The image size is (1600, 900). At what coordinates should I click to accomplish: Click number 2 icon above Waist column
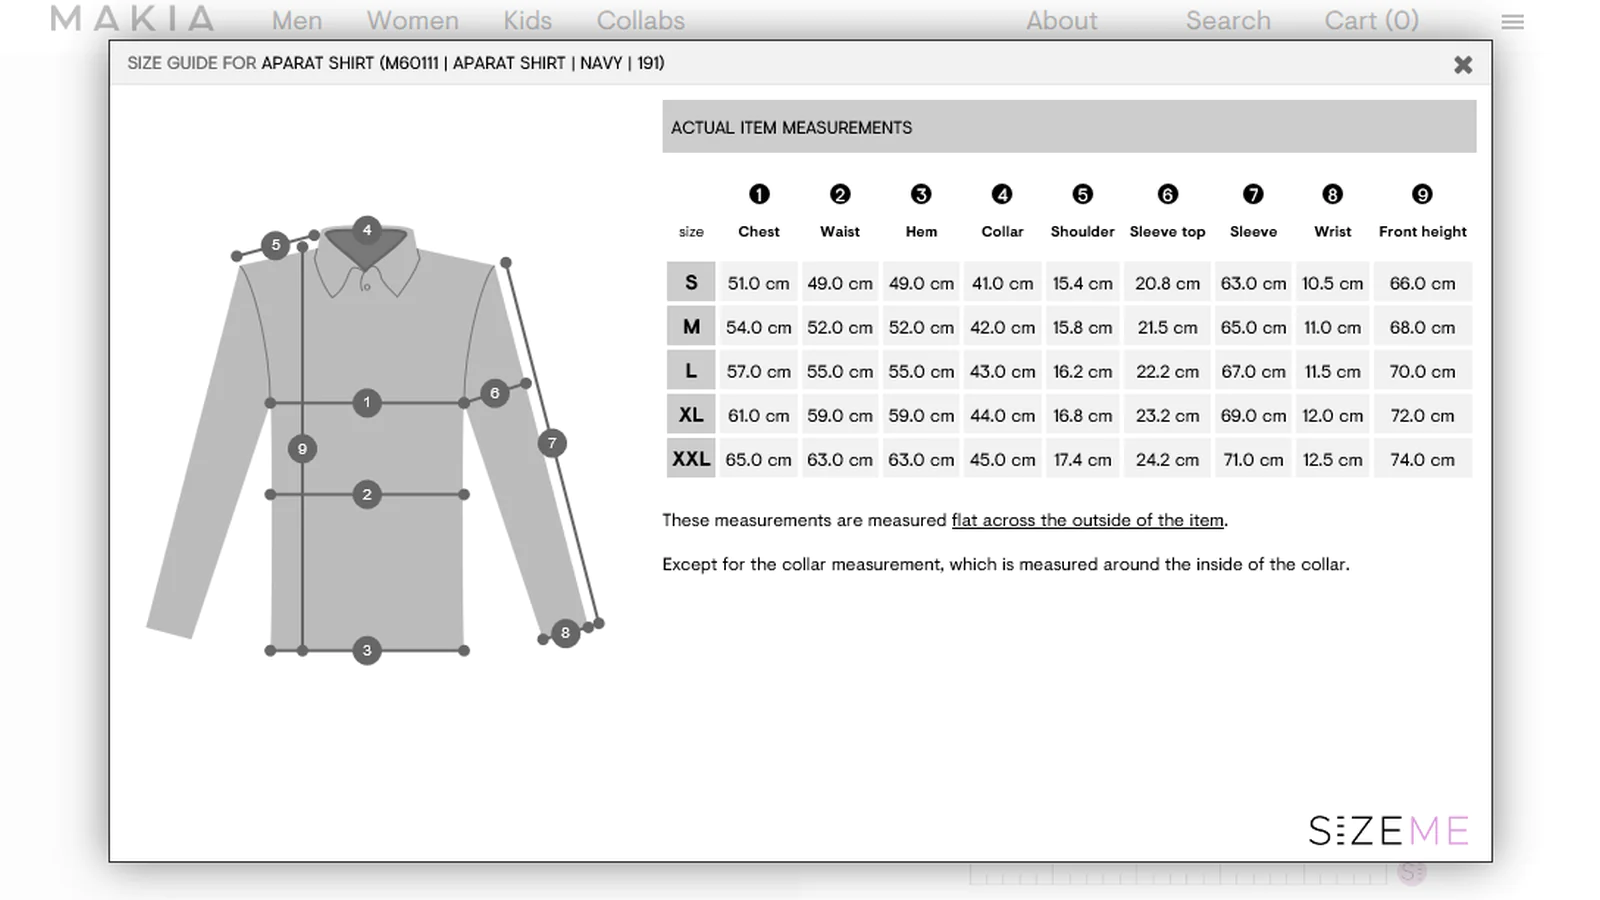pyautogui.click(x=840, y=194)
